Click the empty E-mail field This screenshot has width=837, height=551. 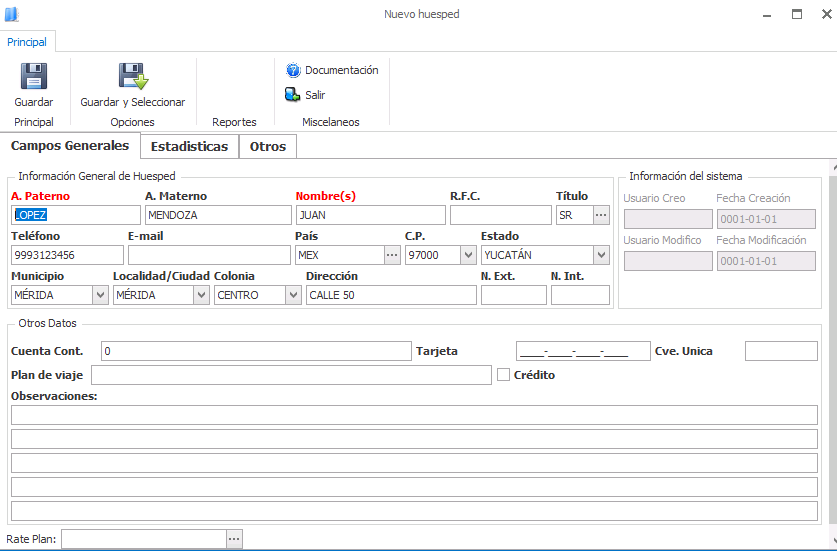pos(209,255)
